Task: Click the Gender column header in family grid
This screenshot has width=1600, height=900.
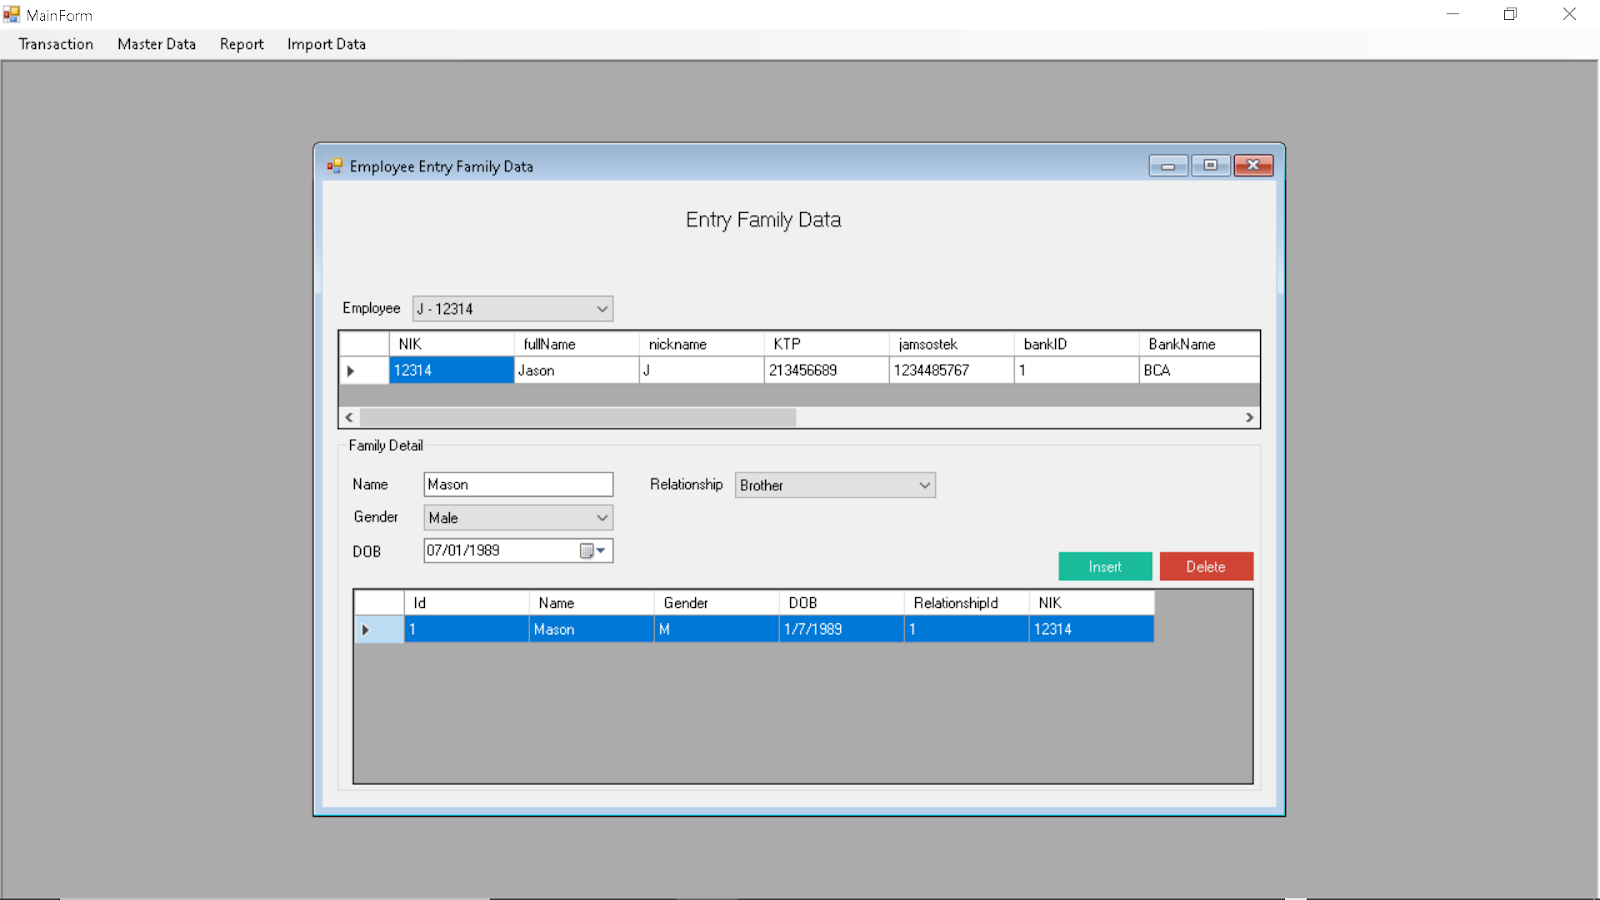Action: coord(716,603)
